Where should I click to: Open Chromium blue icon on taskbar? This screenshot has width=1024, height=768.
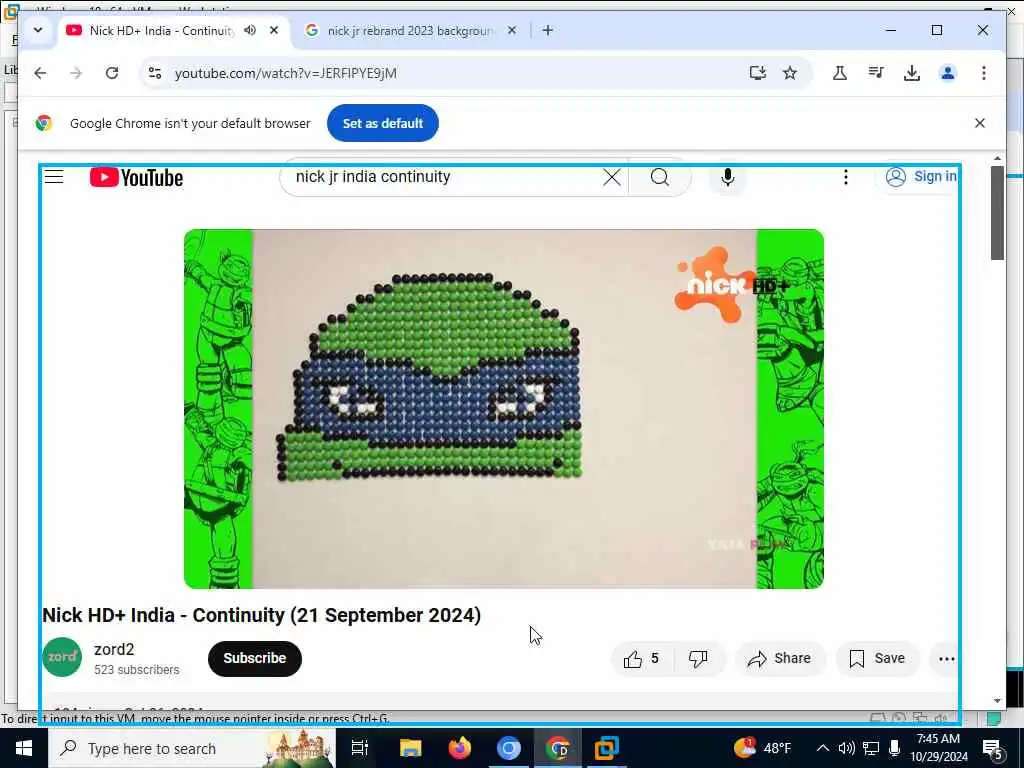[509, 748]
